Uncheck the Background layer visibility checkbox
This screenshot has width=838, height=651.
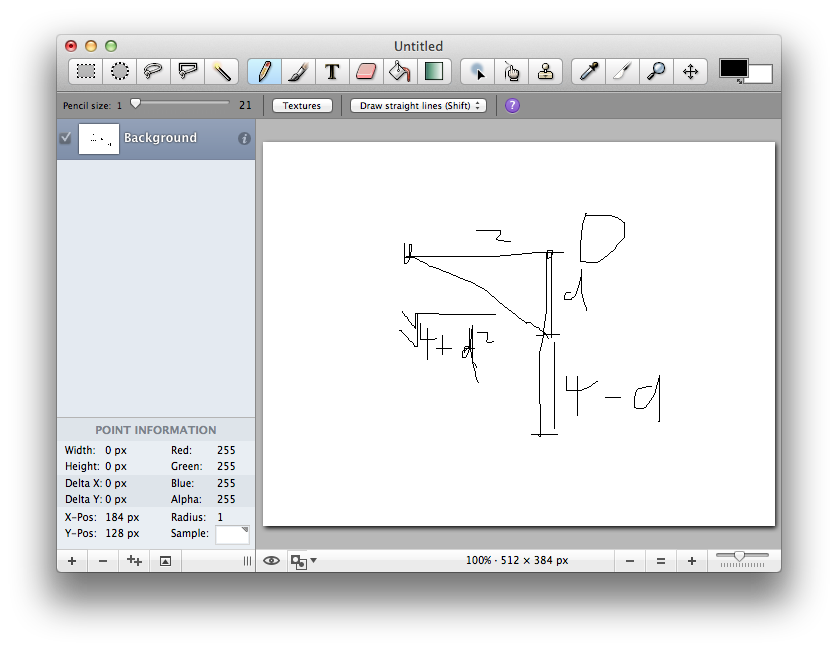66,138
